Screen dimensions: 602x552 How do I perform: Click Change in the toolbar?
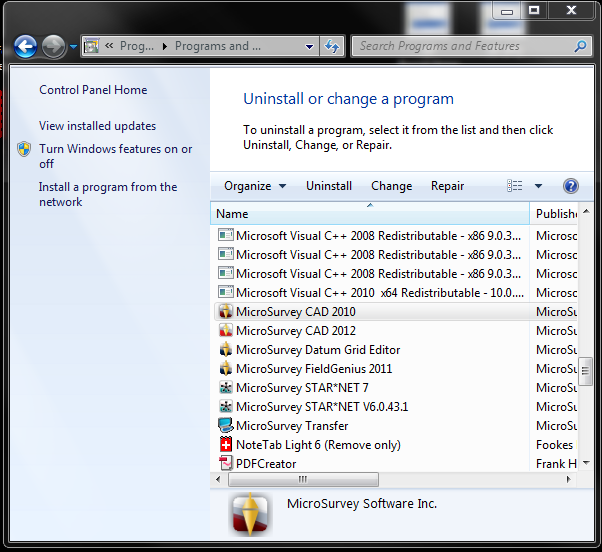point(391,186)
